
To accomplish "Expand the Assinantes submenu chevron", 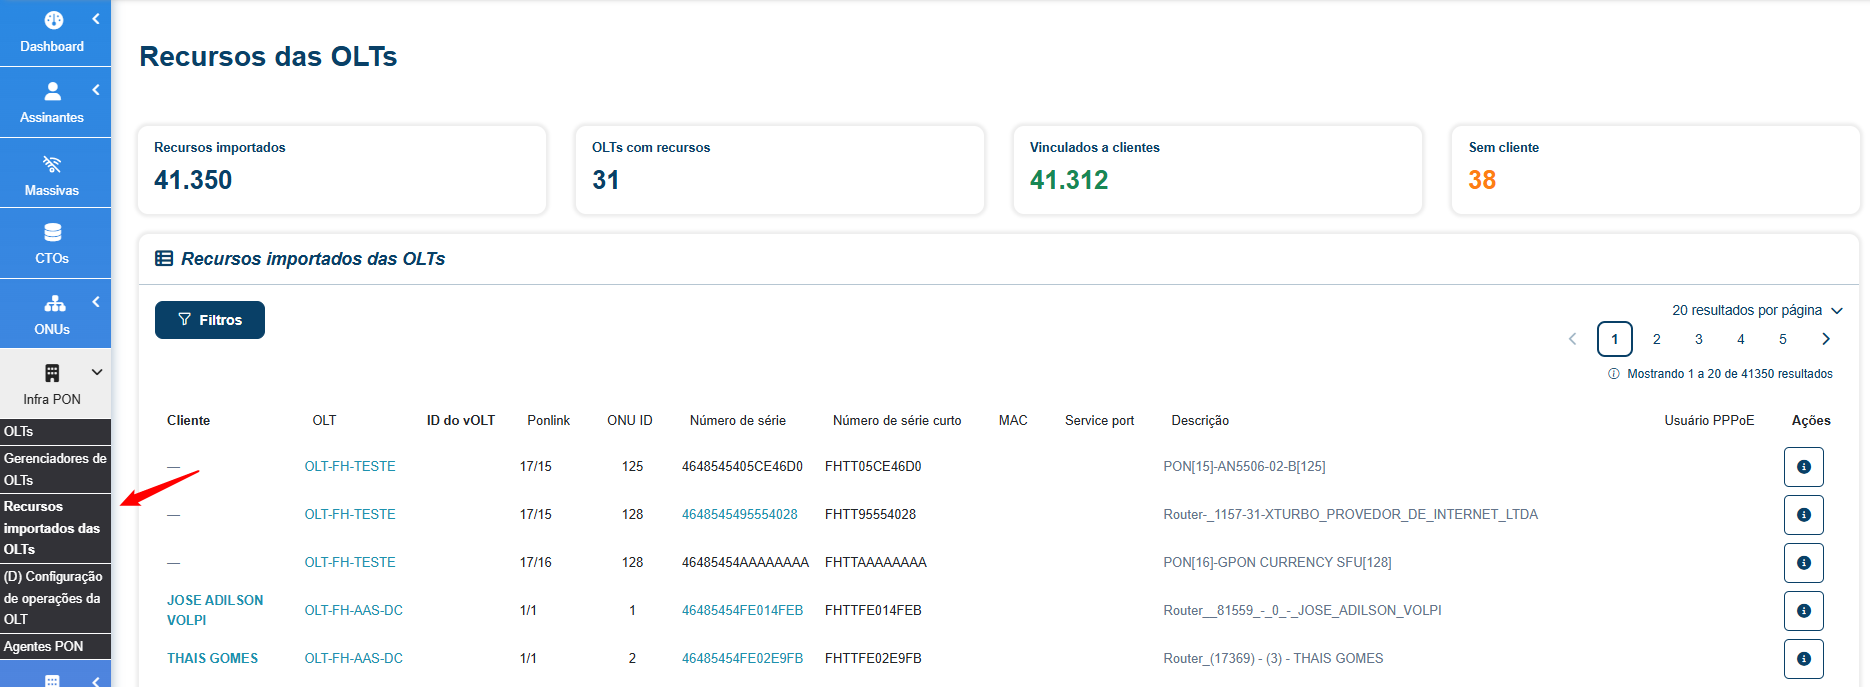I will (96, 90).
